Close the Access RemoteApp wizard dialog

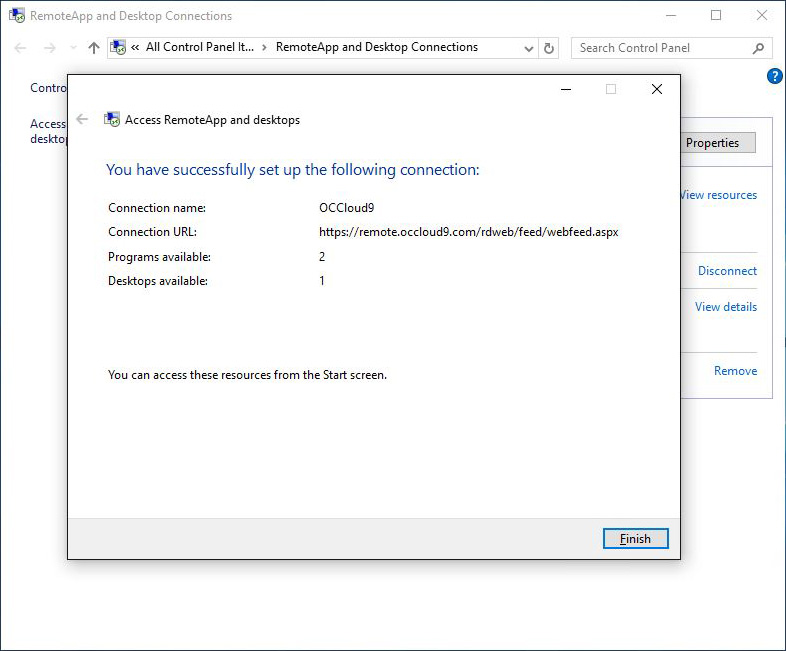pos(657,89)
